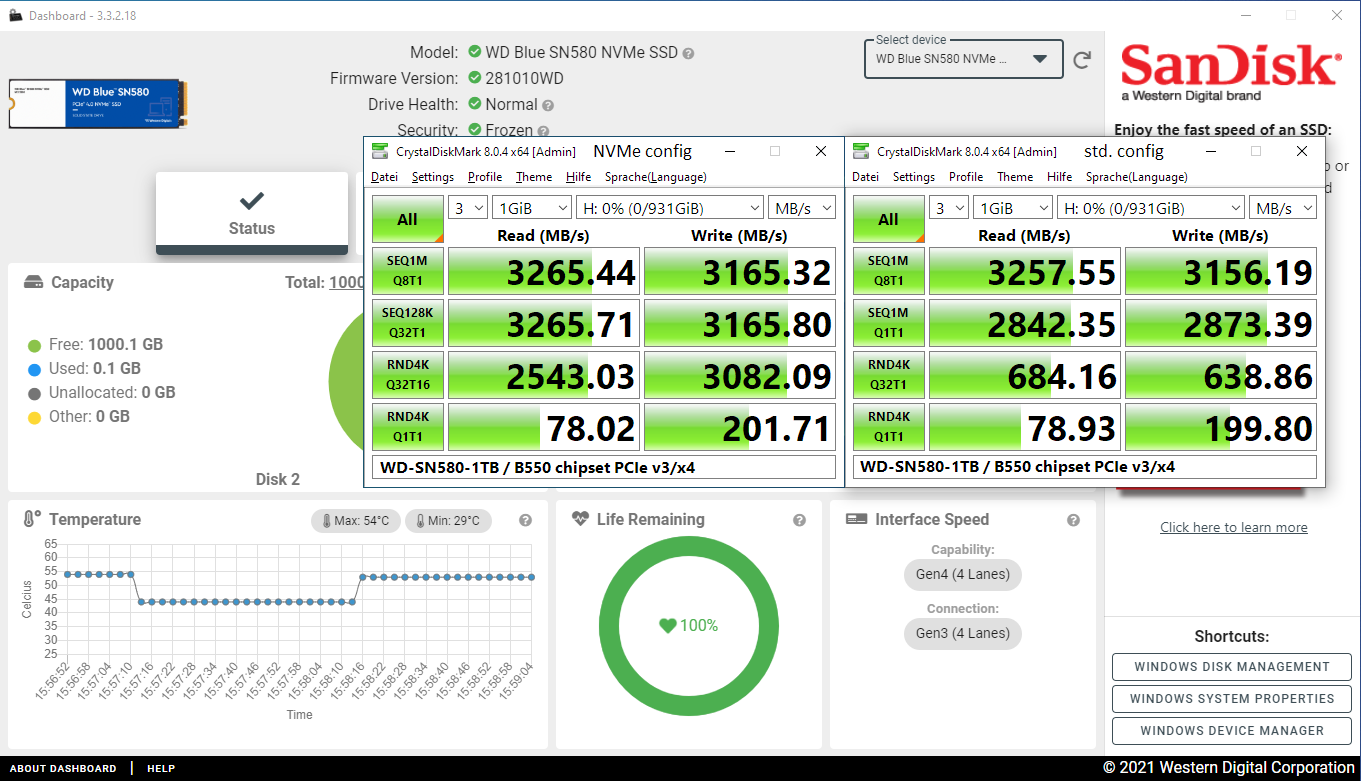This screenshot has height=781, width=1361.
Task: Click firmware version 281010WD text
Action: [x=524, y=78]
